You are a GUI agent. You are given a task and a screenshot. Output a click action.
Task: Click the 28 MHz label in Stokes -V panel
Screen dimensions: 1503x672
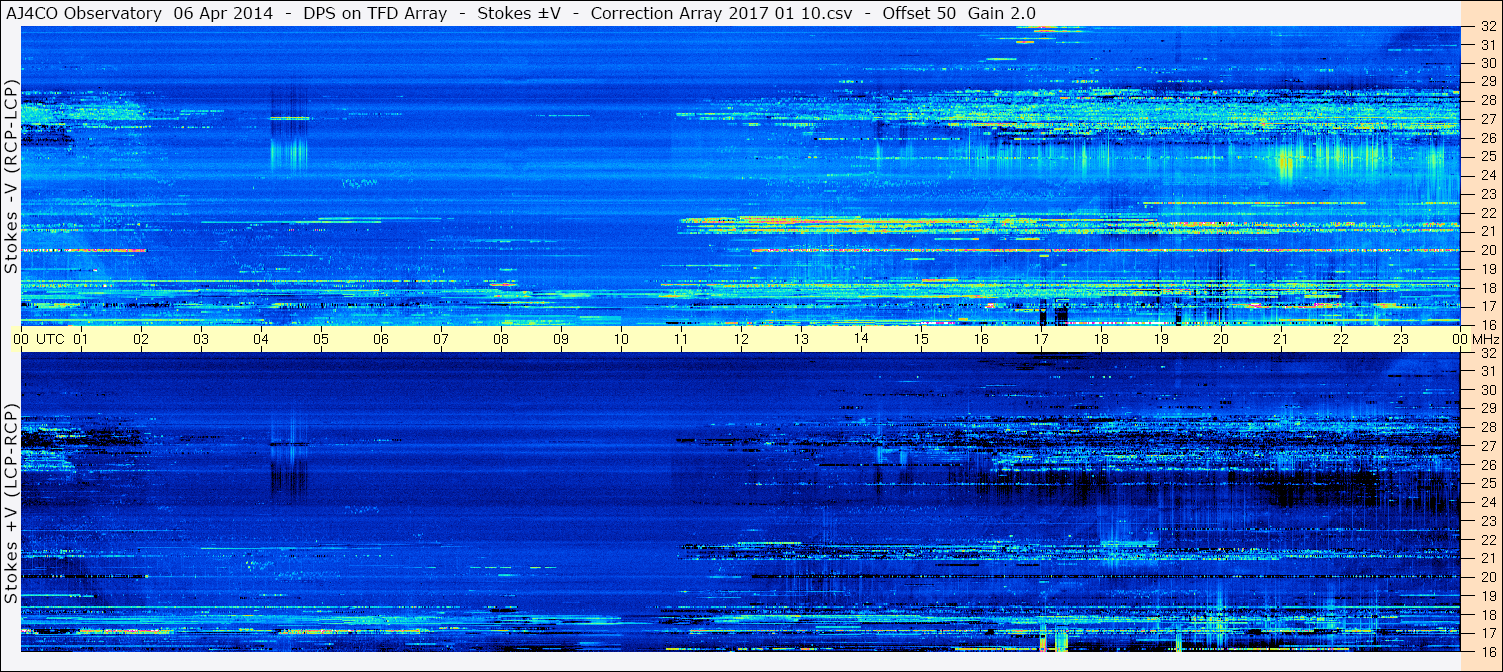(1487, 100)
